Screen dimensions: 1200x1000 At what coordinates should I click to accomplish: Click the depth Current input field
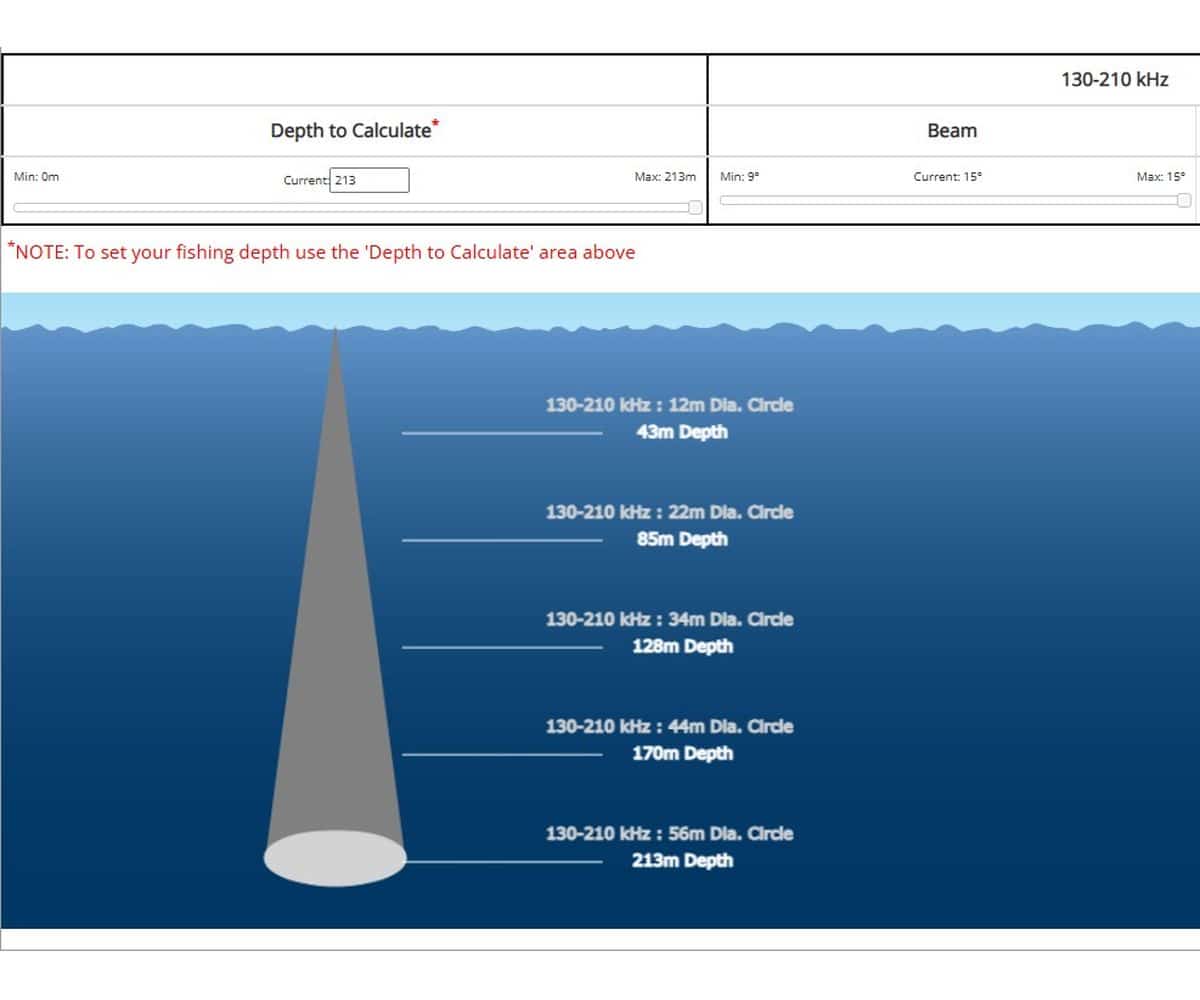coord(369,180)
